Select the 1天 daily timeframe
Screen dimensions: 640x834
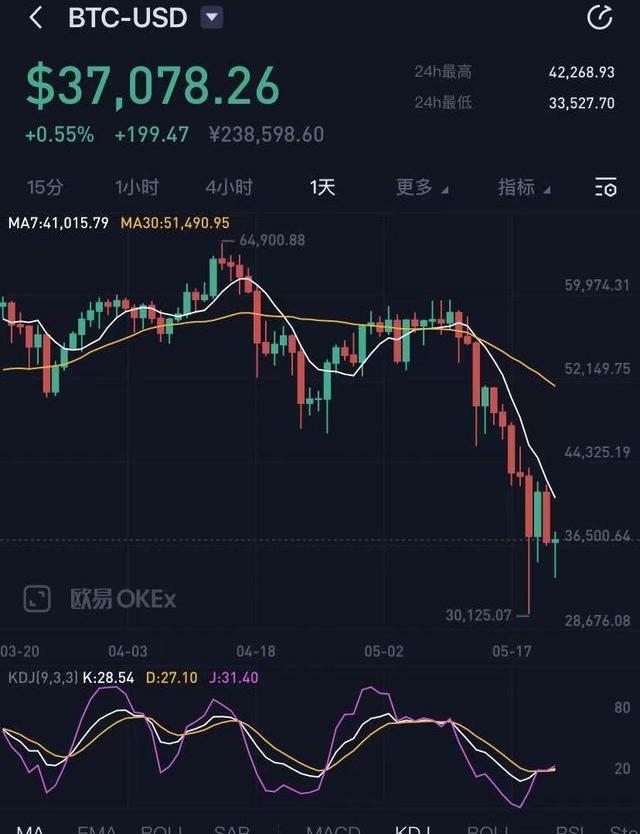[322, 187]
